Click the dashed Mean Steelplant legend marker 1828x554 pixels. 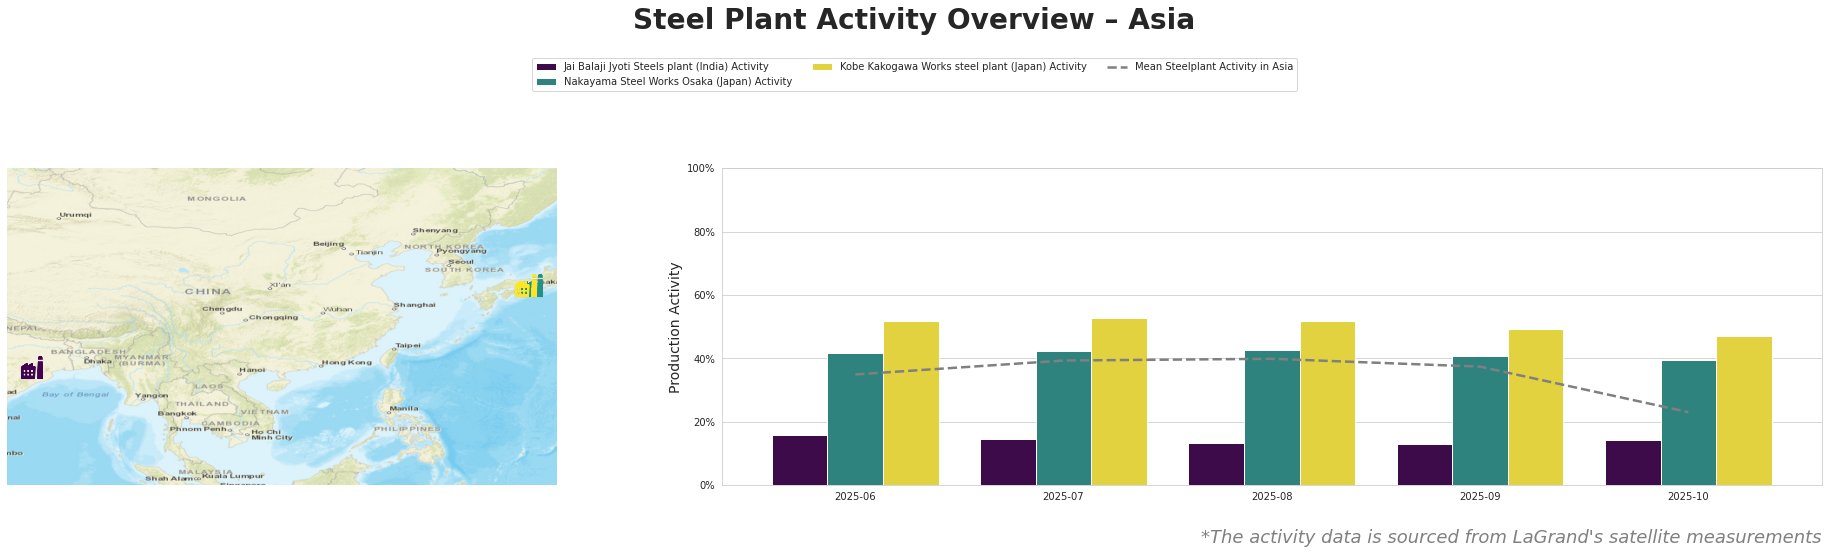pos(1118,67)
